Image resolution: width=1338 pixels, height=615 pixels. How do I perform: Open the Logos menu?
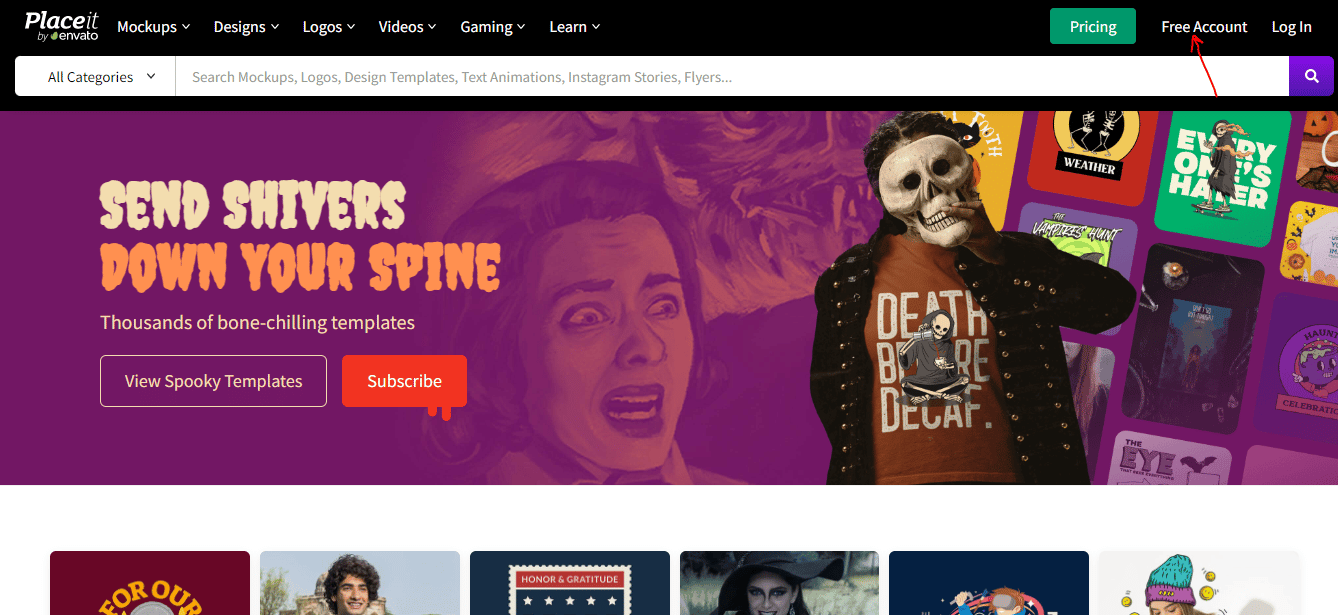click(329, 27)
